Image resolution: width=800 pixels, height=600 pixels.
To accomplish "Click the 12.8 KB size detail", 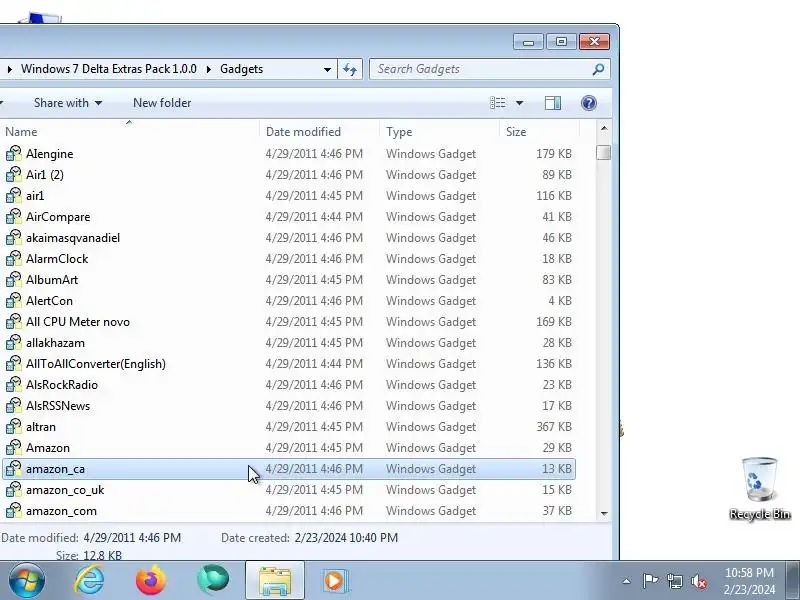I will pos(101,556).
